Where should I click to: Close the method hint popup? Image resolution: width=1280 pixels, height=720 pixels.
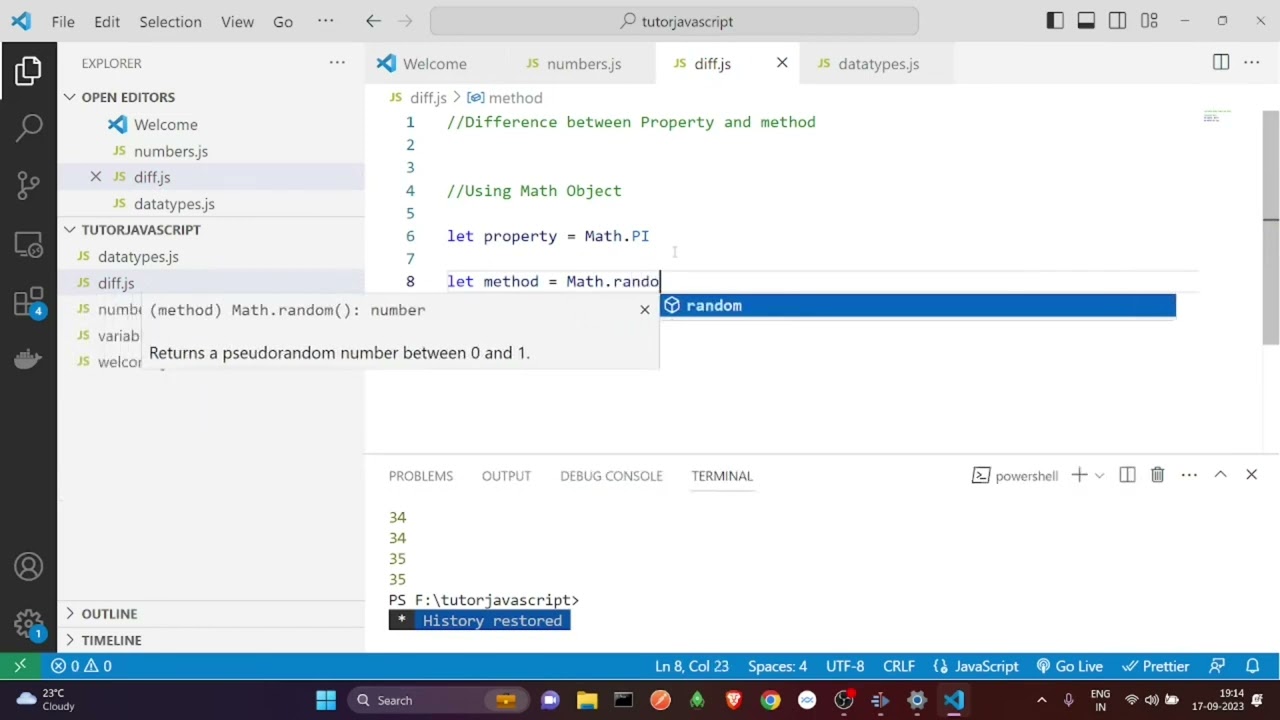(645, 310)
